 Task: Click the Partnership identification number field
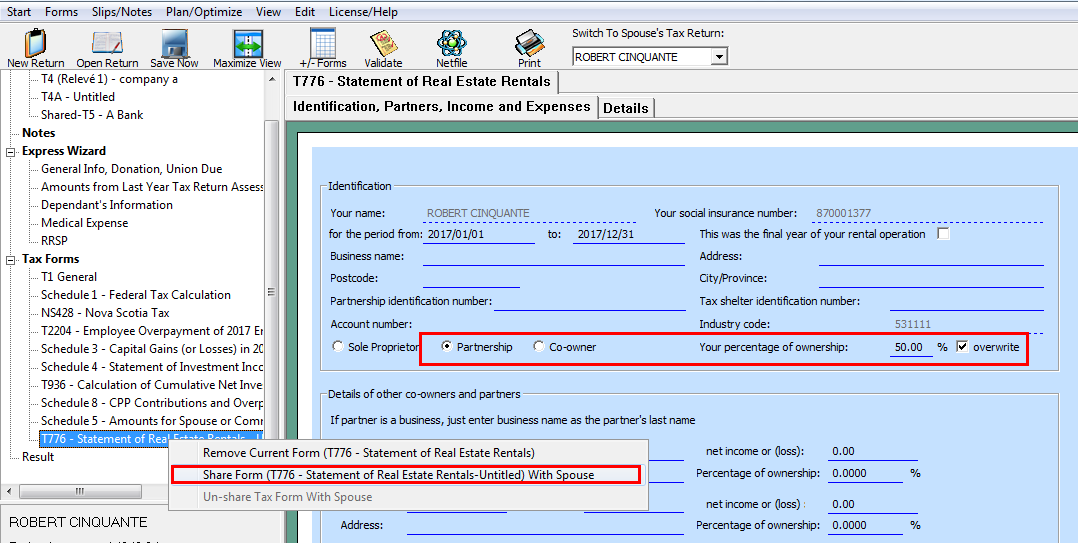(x=589, y=302)
